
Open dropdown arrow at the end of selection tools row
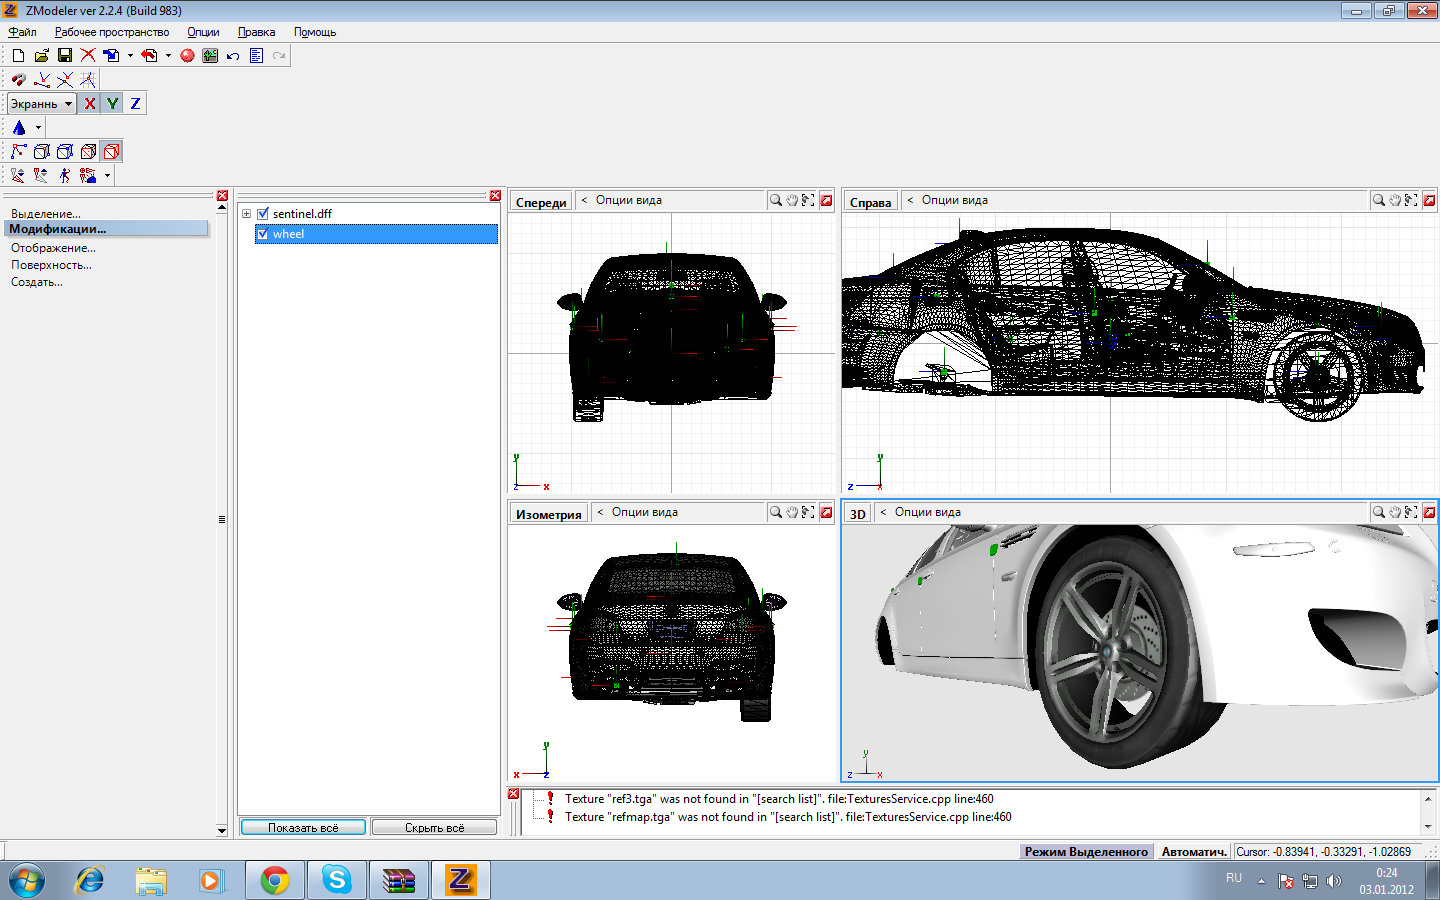point(107,176)
